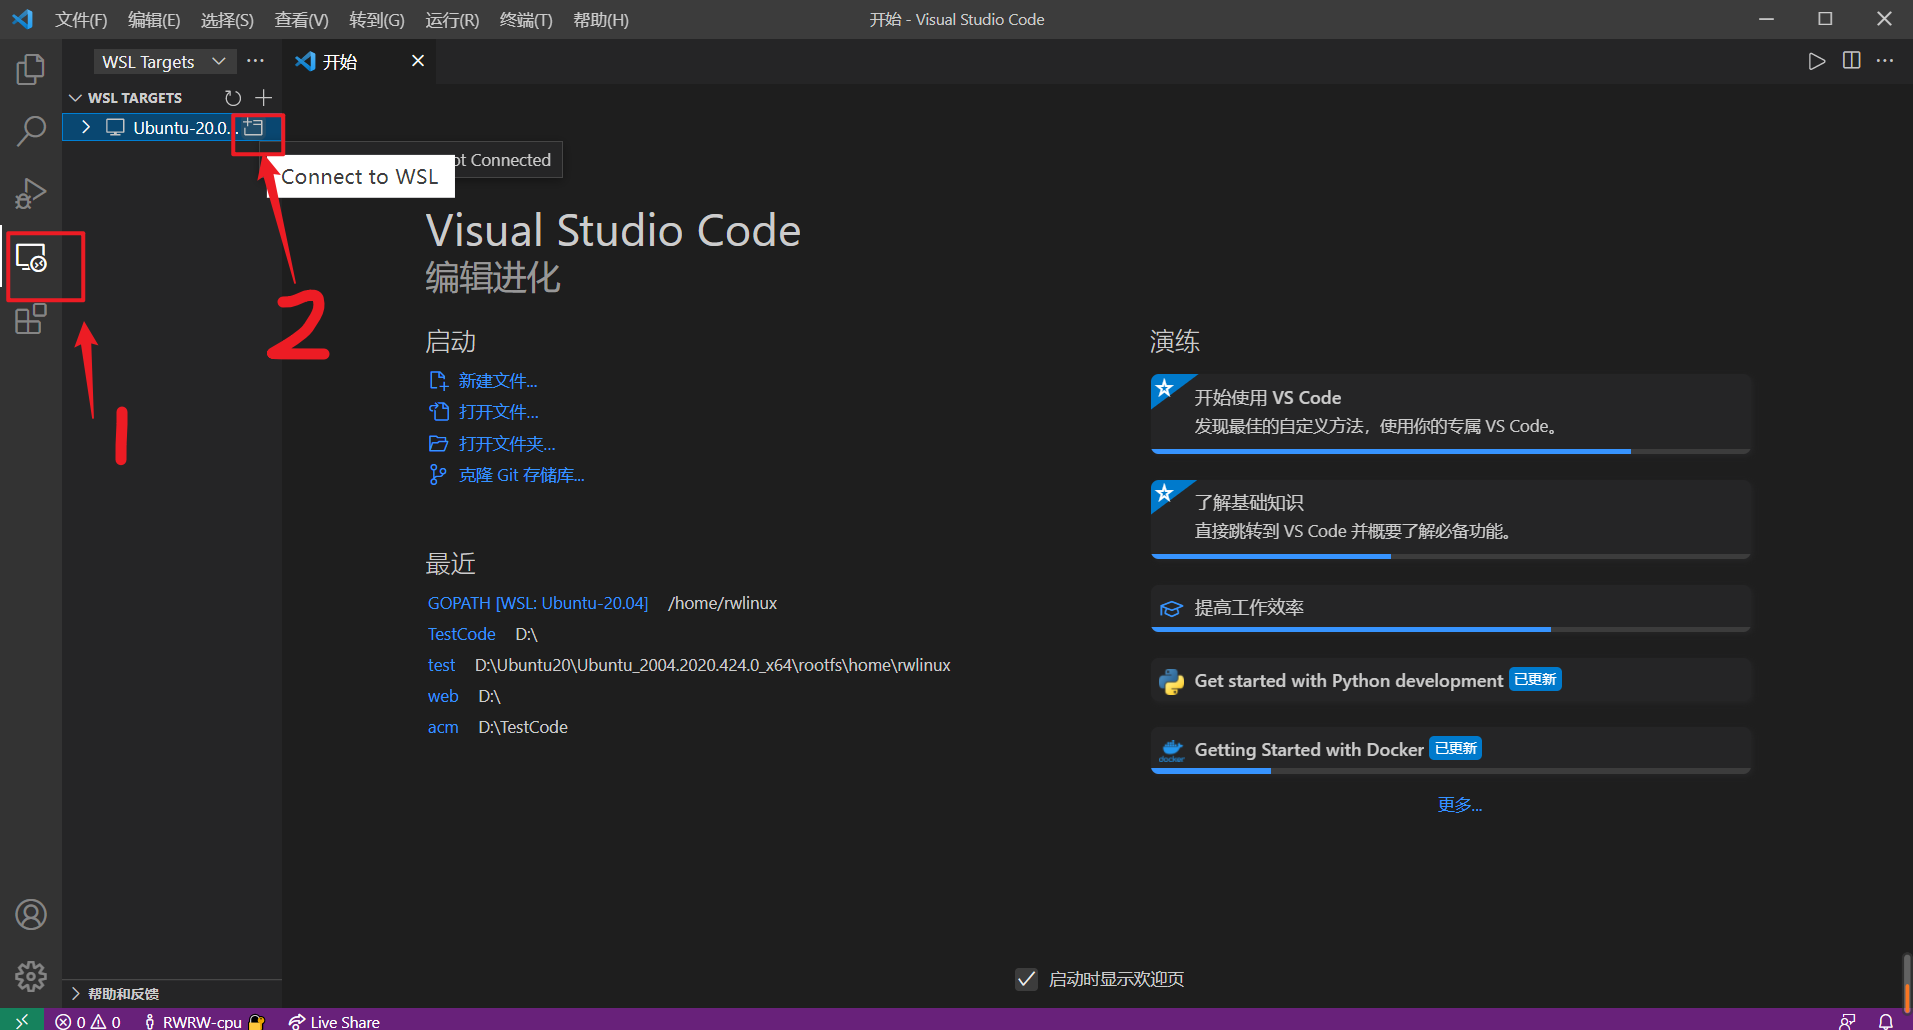
Task: Open editor more actions ellipsis
Action: coord(1885,61)
